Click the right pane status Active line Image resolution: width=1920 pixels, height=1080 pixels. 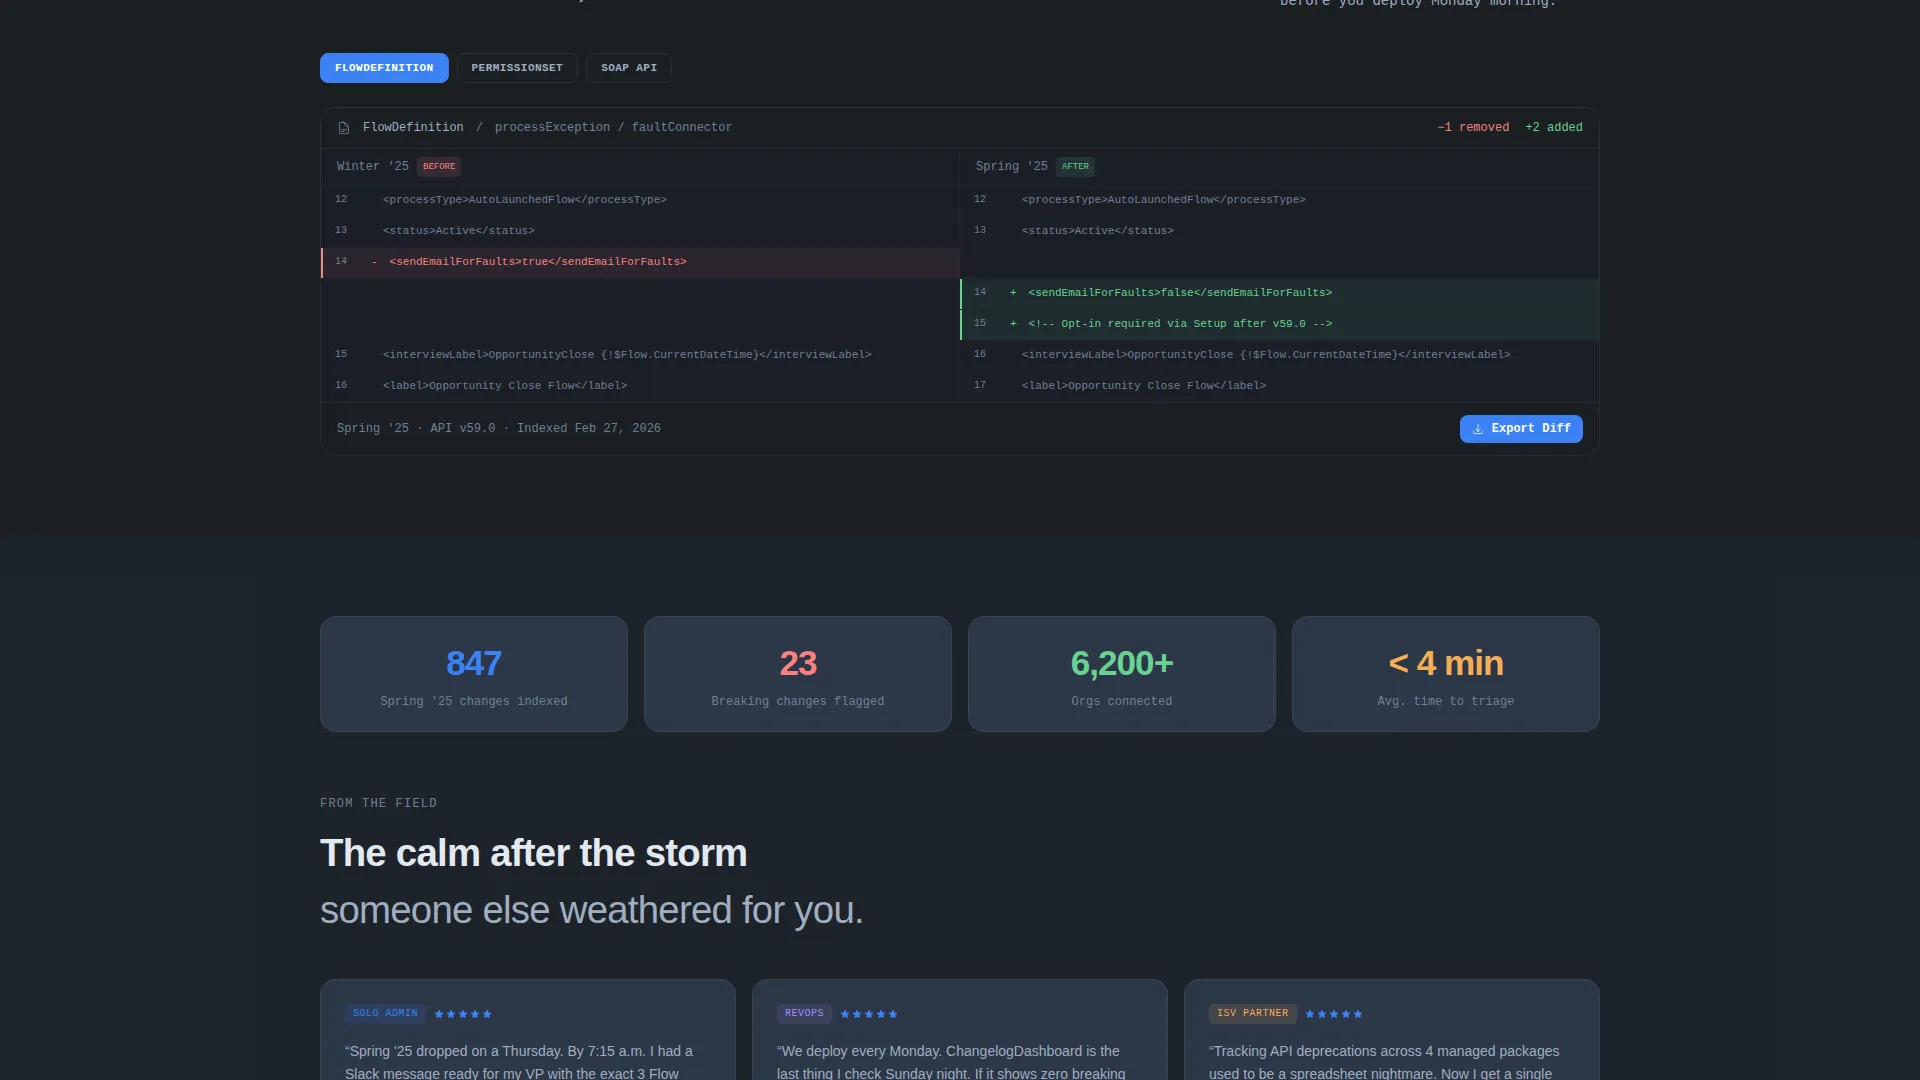point(1279,231)
